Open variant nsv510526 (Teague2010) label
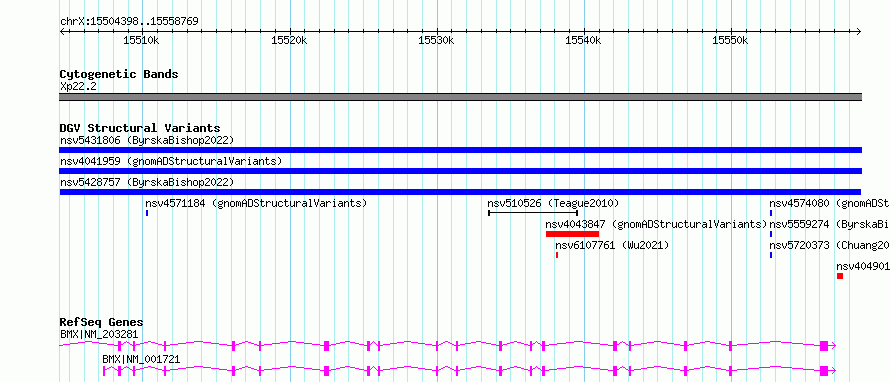The height and width of the screenshot is (382, 890). [553, 203]
